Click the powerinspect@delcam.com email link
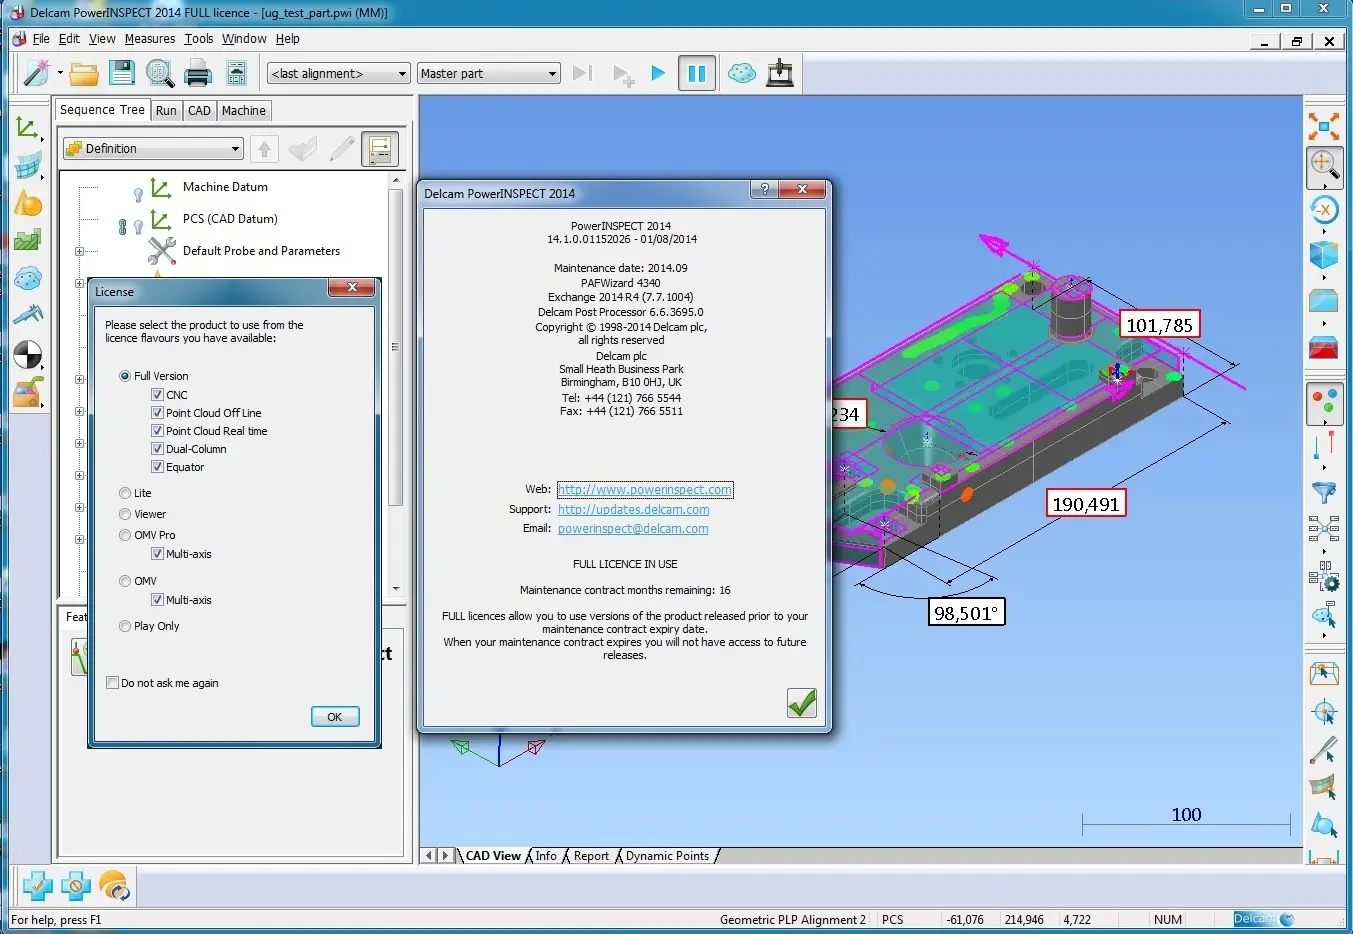1353x934 pixels. coord(633,529)
